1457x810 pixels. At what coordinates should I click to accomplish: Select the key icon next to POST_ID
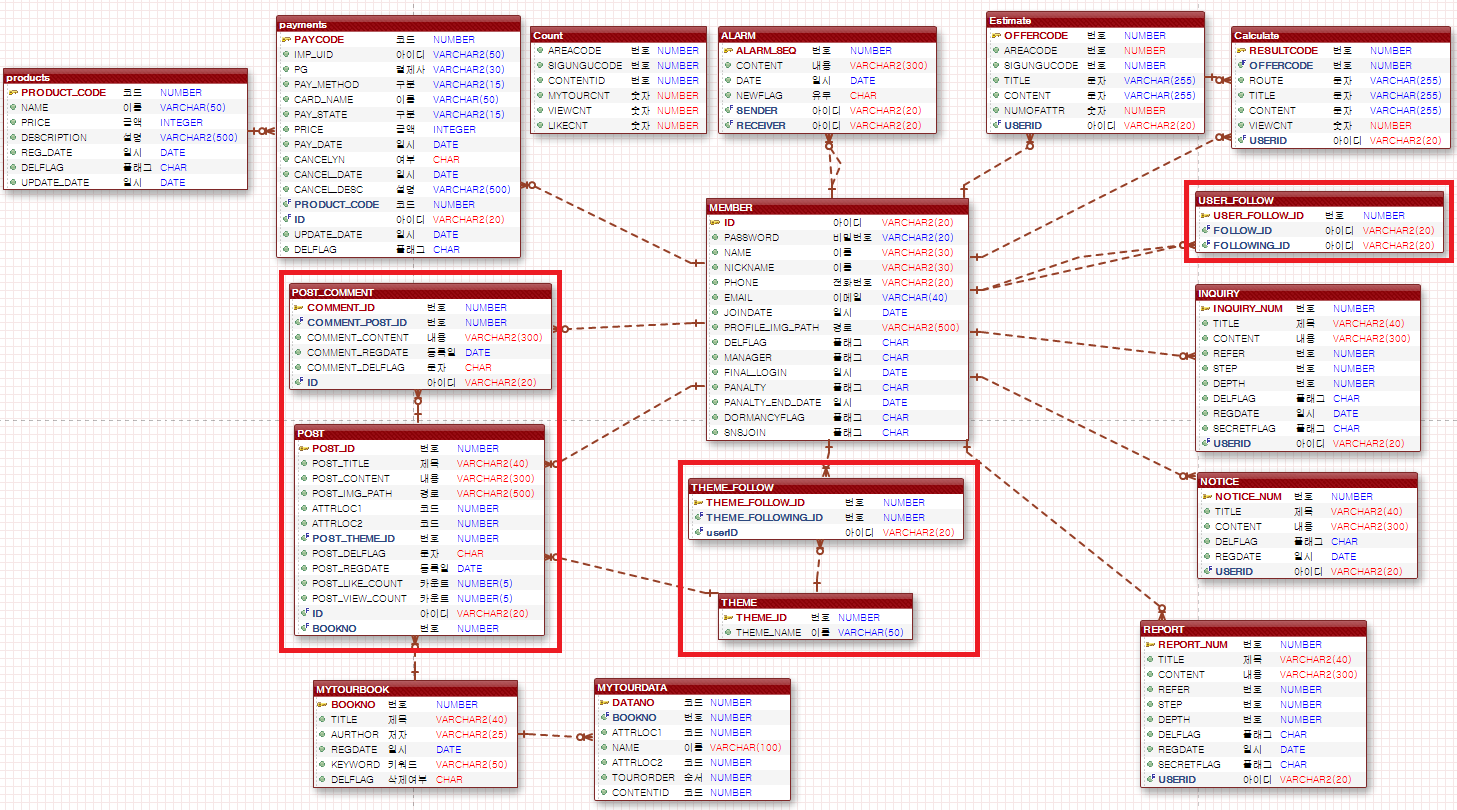coord(303,448)
